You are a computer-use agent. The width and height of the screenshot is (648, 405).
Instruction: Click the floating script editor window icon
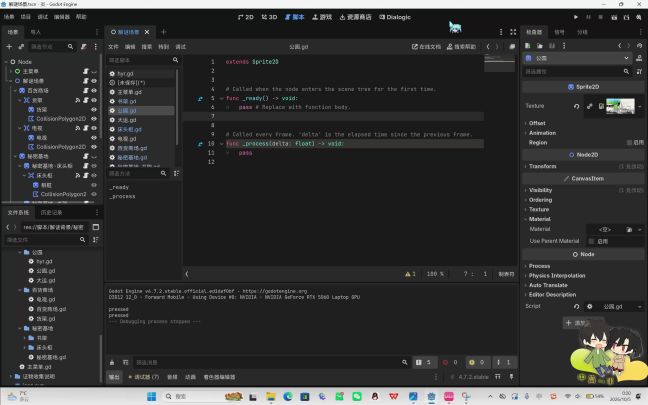click(512, 47)
